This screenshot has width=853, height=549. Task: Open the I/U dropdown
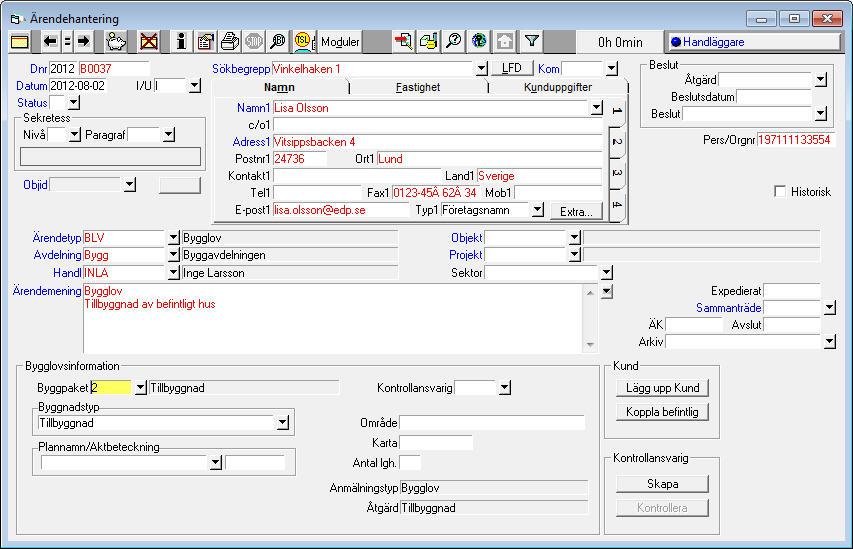[x=195, y=86]
